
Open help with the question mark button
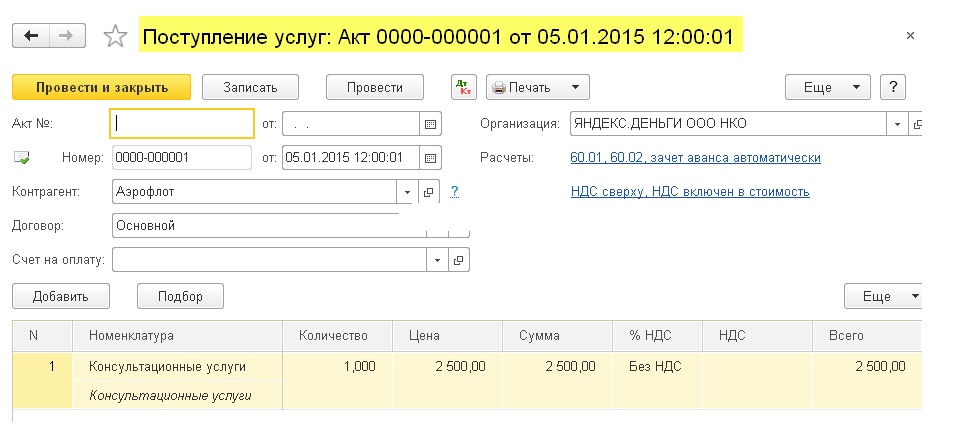point(893,87)
